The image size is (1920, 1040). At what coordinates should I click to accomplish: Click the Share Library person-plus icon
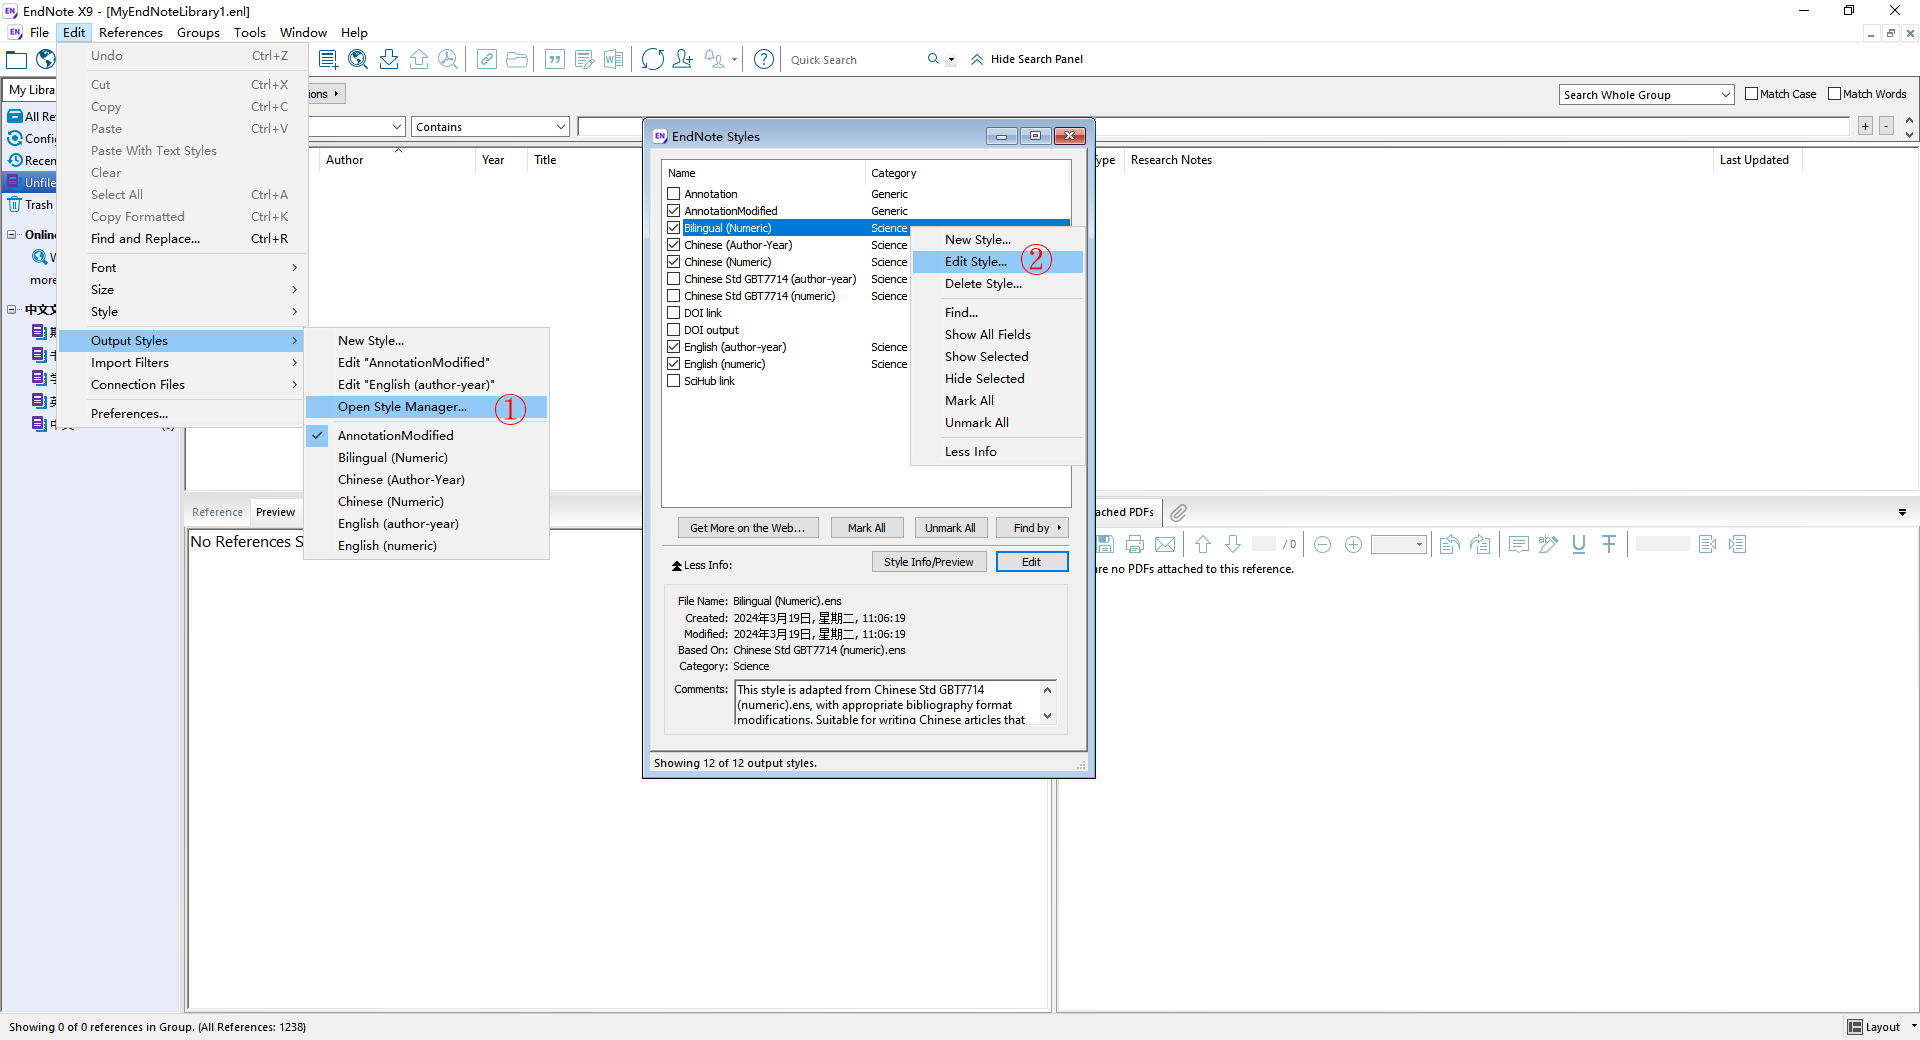pyautogui.click(x=683, y=59)
